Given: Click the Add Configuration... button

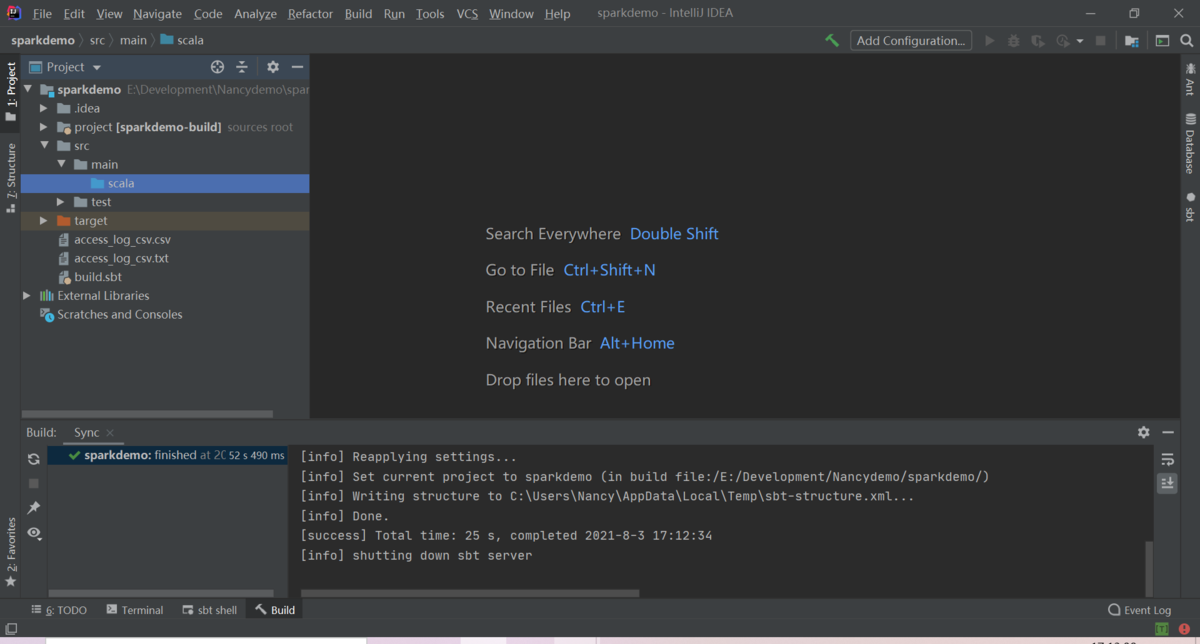Looking at the screenshot, I should click(911, 41).
